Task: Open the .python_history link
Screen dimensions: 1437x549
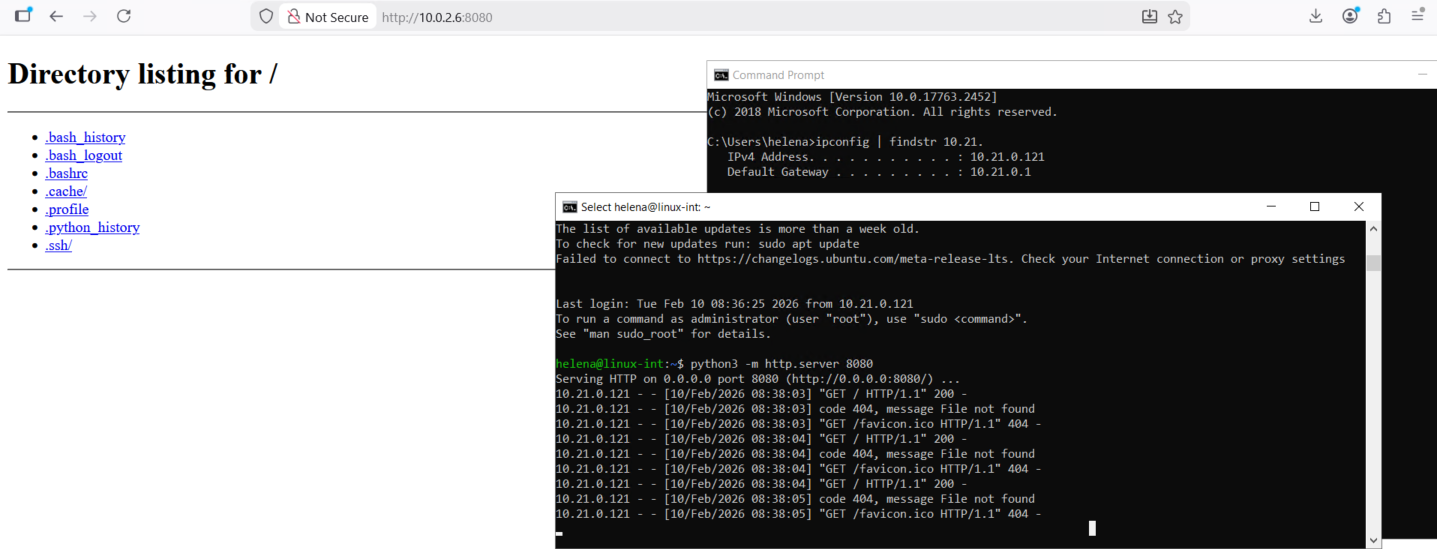Action: (x=92, y=227)
